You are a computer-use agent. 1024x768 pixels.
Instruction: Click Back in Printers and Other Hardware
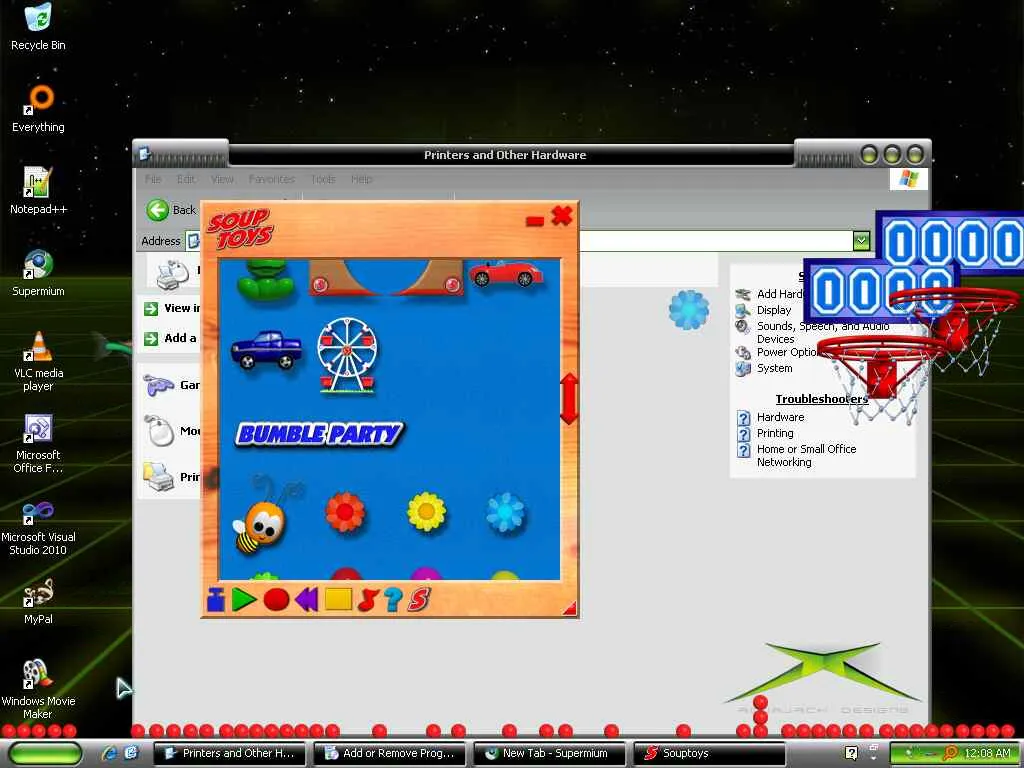171,210
